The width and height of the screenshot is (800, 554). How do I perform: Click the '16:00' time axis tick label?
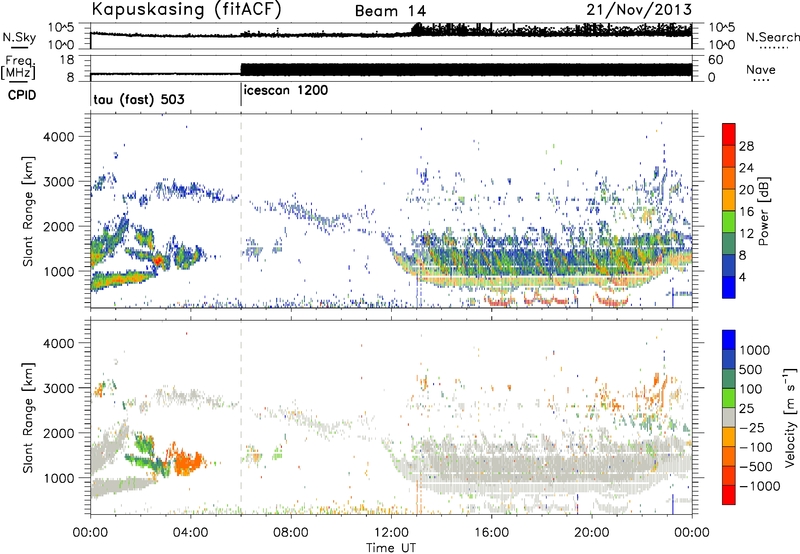click(491, 533)
